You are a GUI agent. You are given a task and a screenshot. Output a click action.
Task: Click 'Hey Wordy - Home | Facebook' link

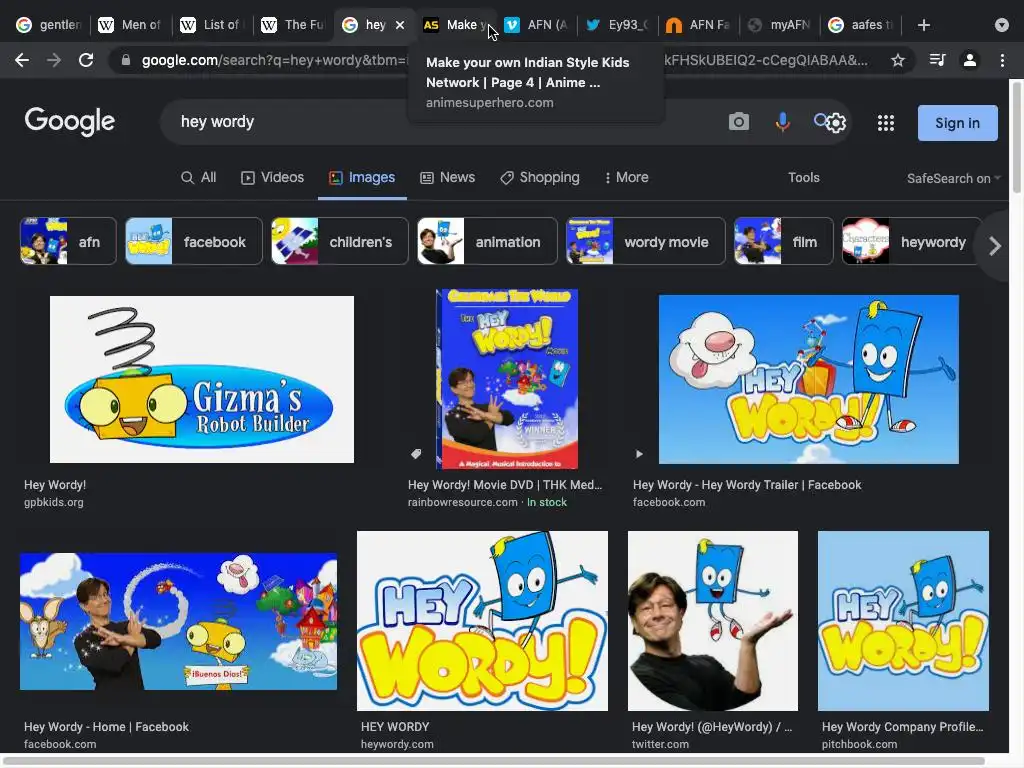coord(106,726)
